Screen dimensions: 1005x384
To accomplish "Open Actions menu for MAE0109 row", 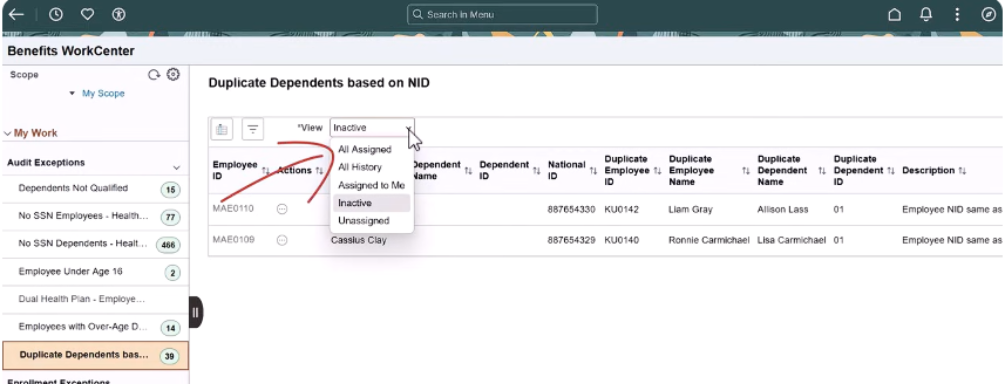I will 282,240.
